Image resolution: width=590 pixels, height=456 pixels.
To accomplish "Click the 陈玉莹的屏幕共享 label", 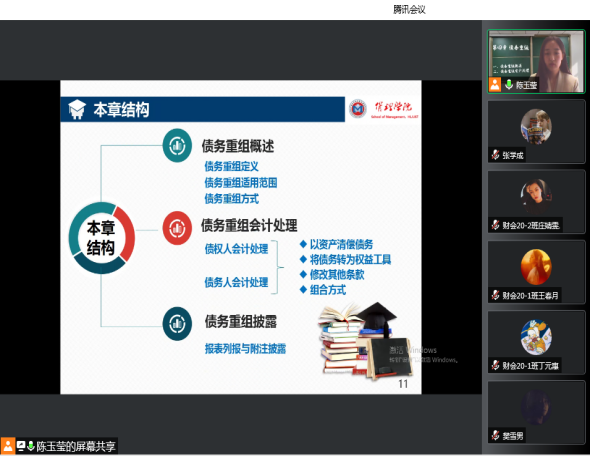I will coord(76,447).
